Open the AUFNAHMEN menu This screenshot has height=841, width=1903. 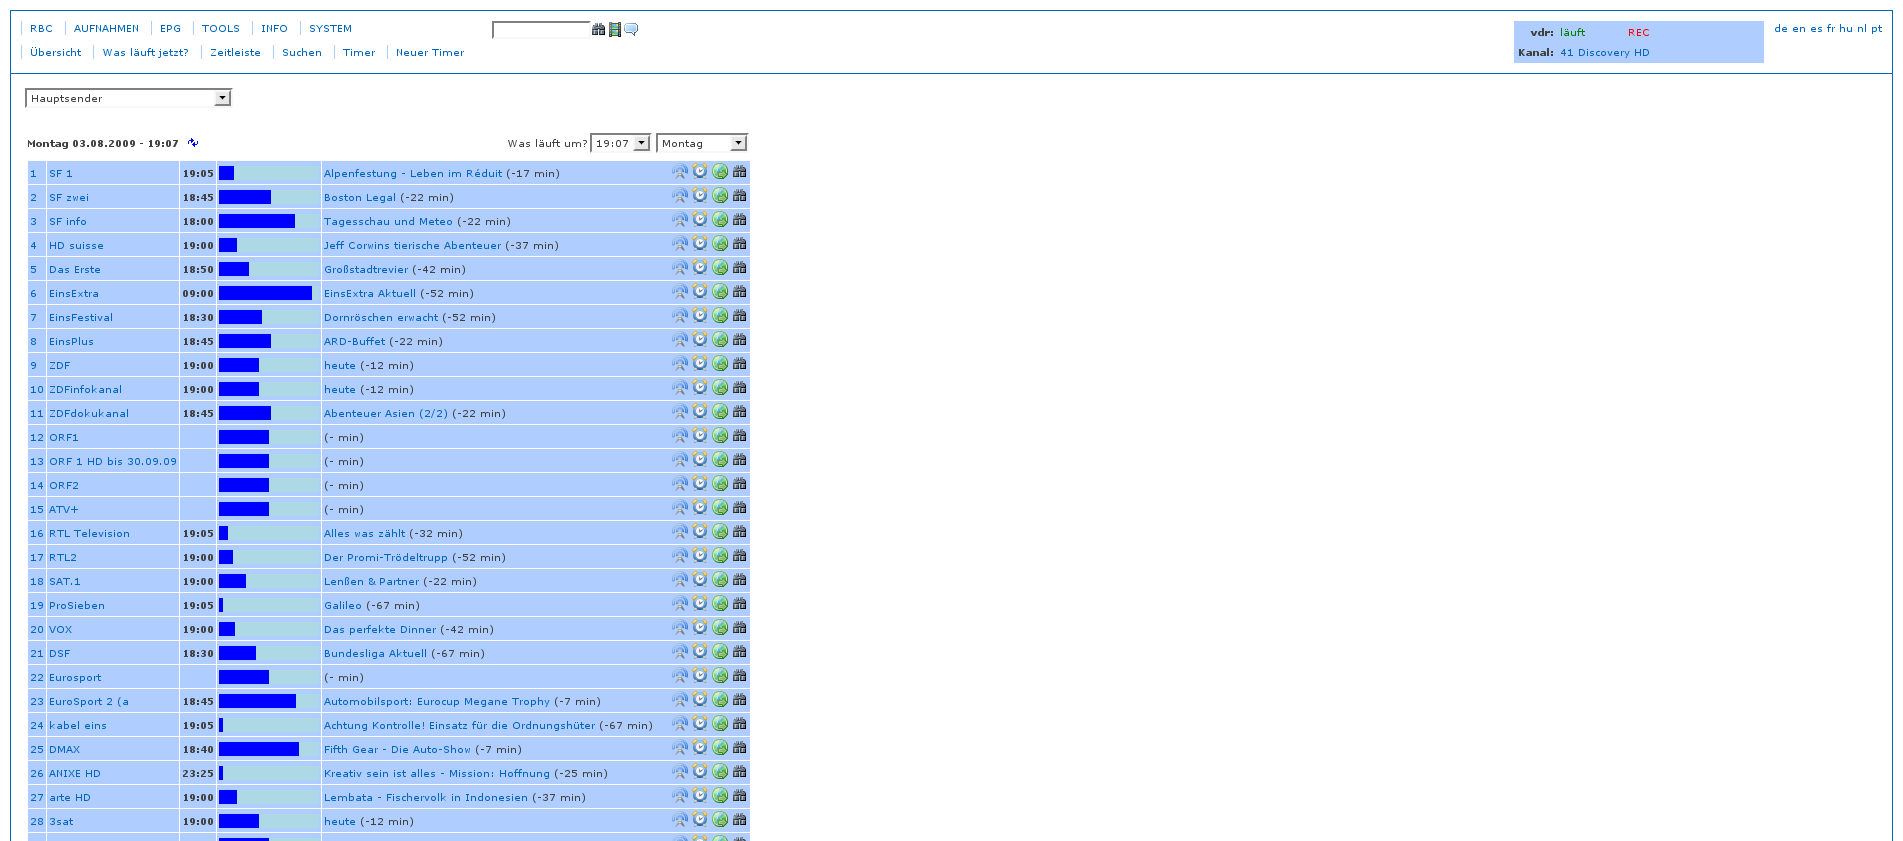[x=106, y=29]
